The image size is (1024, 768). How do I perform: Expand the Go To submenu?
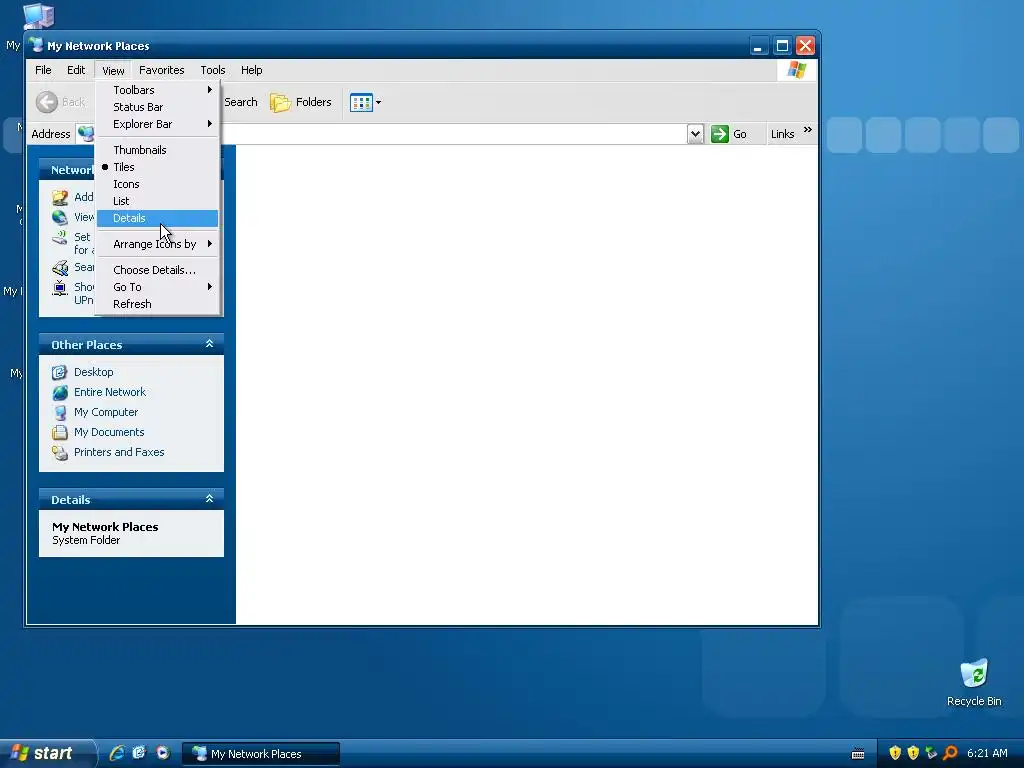click(x=157, y=287)
